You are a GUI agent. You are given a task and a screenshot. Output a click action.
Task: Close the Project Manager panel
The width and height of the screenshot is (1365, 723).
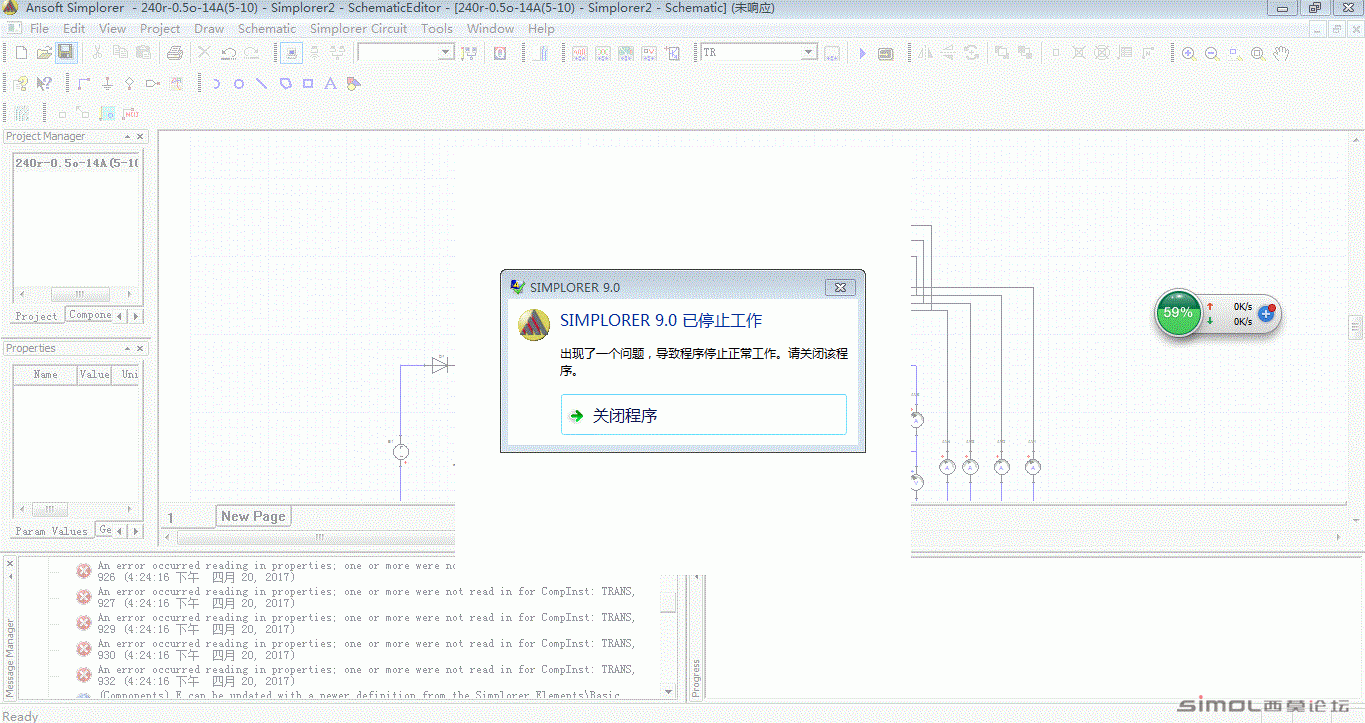(x=140, y=136)
